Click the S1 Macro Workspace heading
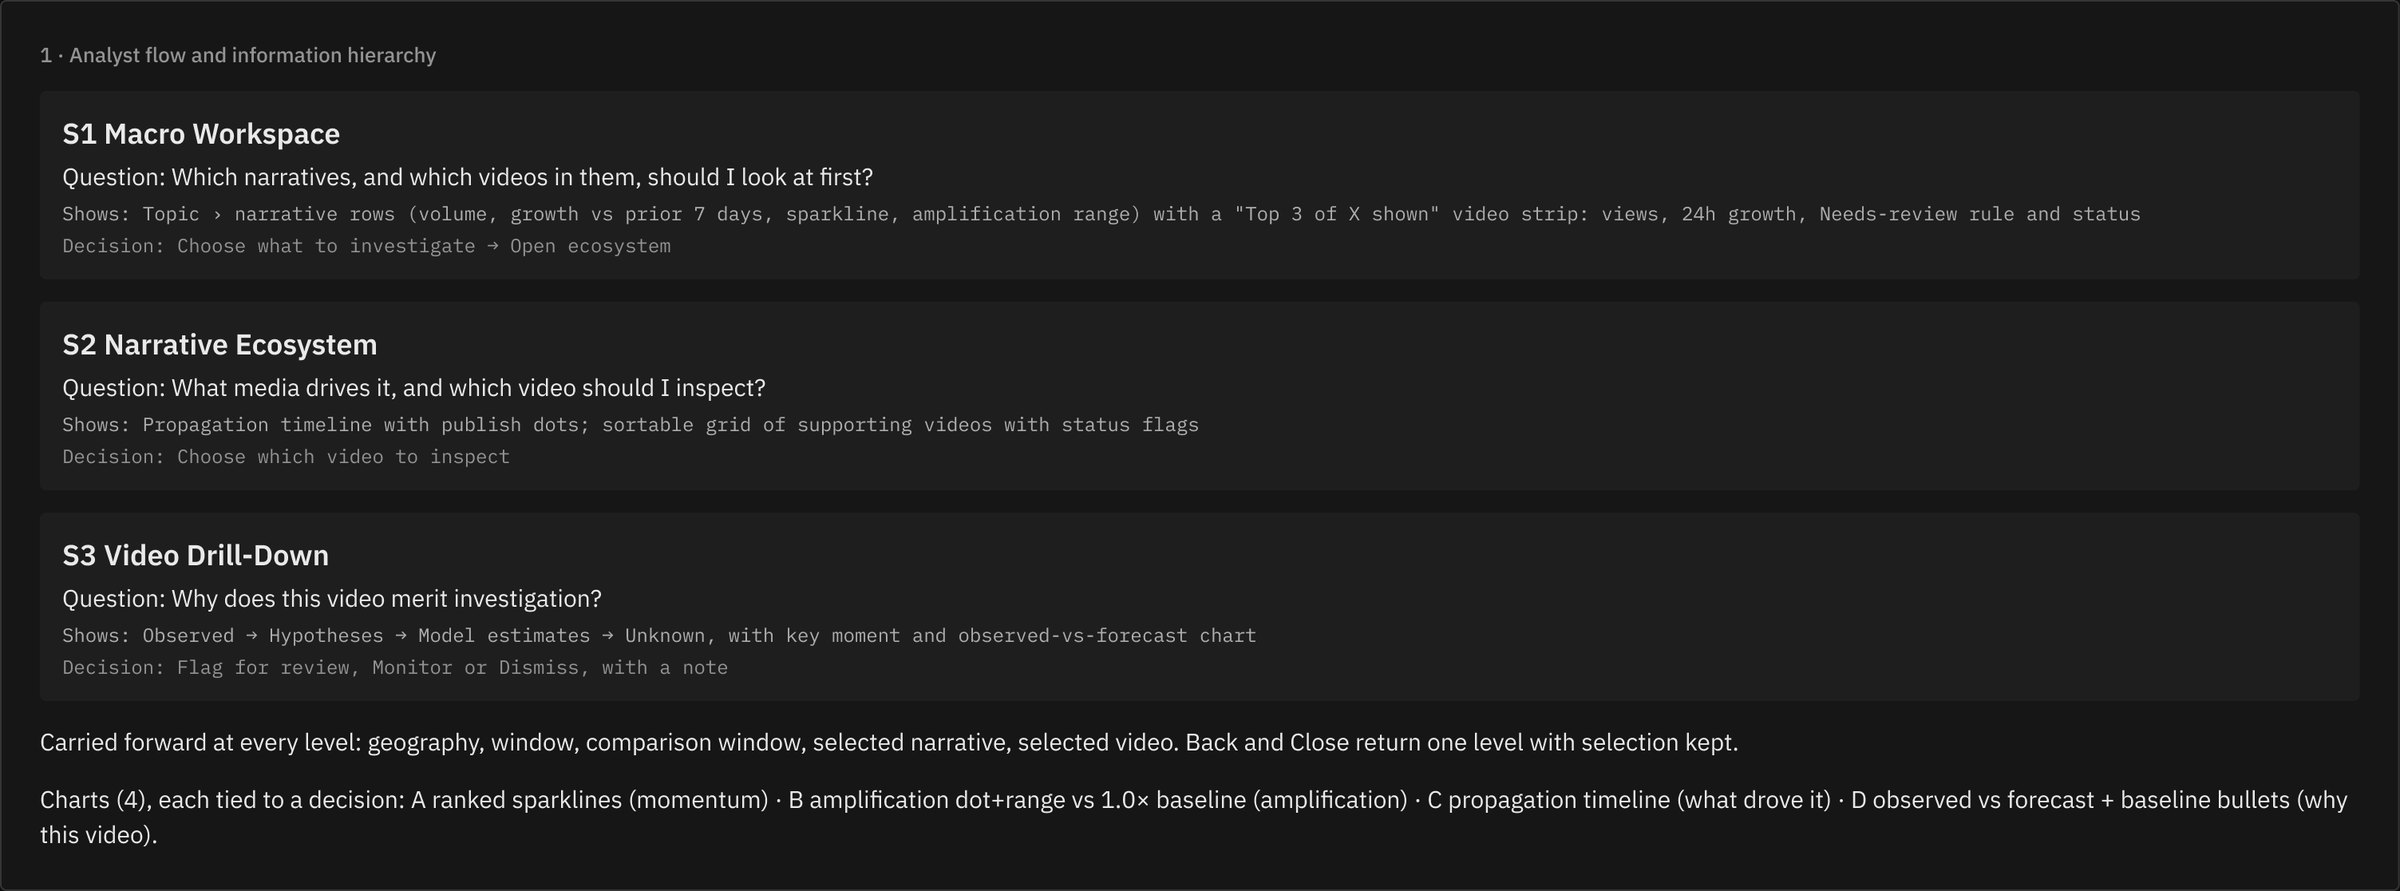The height and width of the screenshot is (891, 2400). tap(201, 134)
